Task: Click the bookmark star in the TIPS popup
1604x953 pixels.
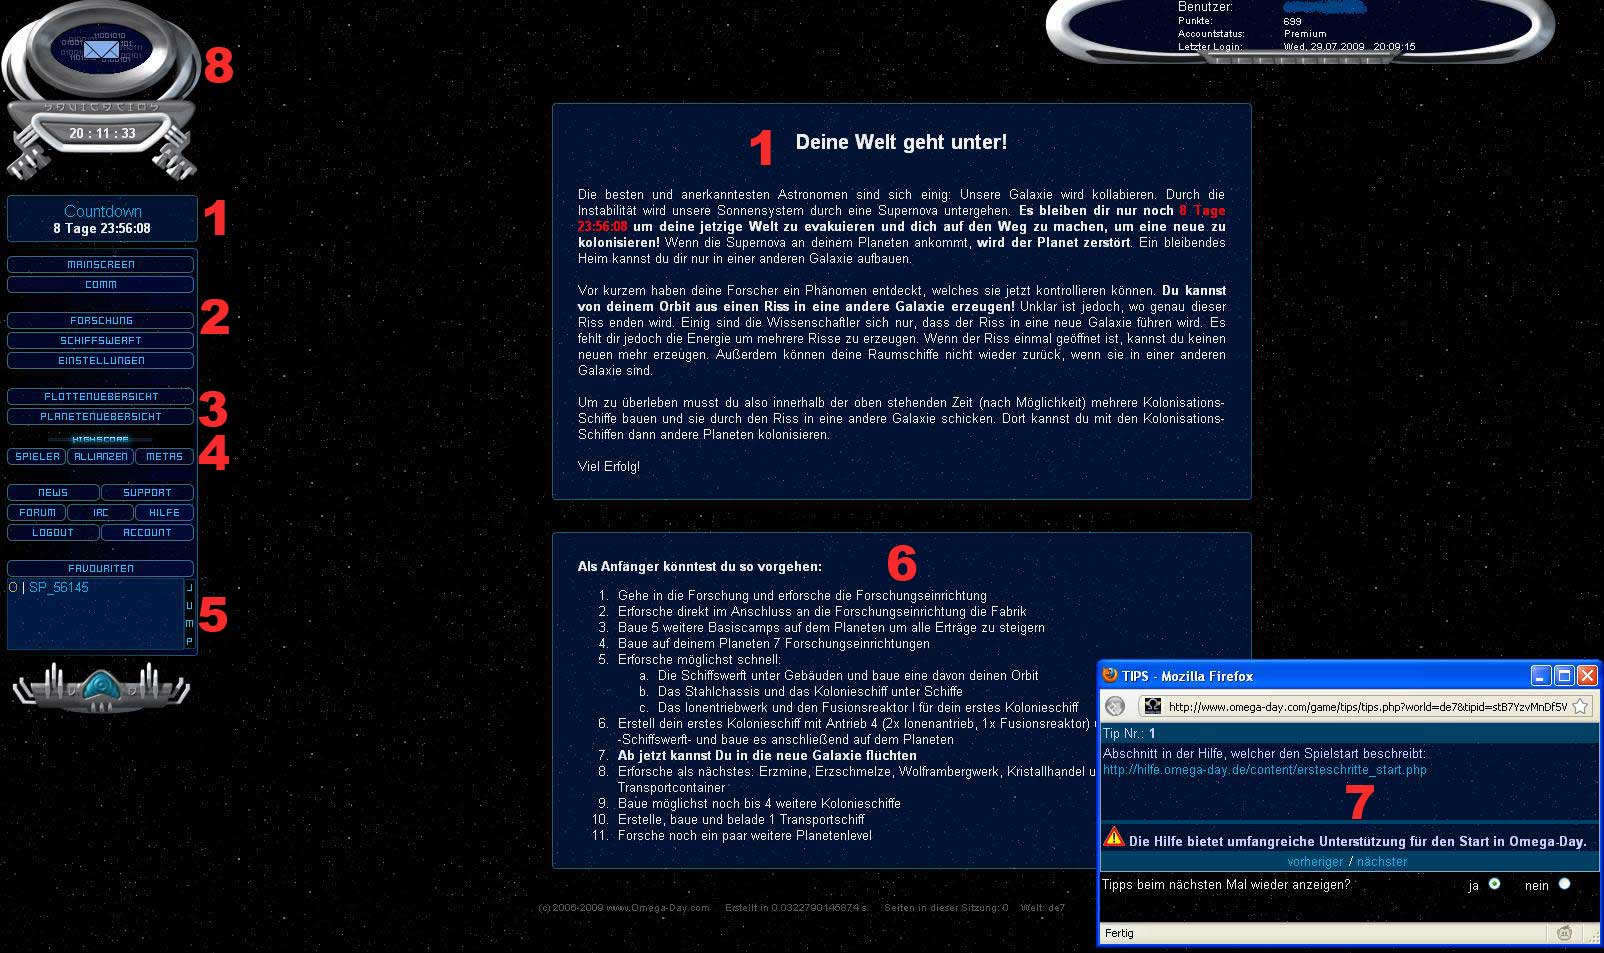Action: pos(1580,707)
